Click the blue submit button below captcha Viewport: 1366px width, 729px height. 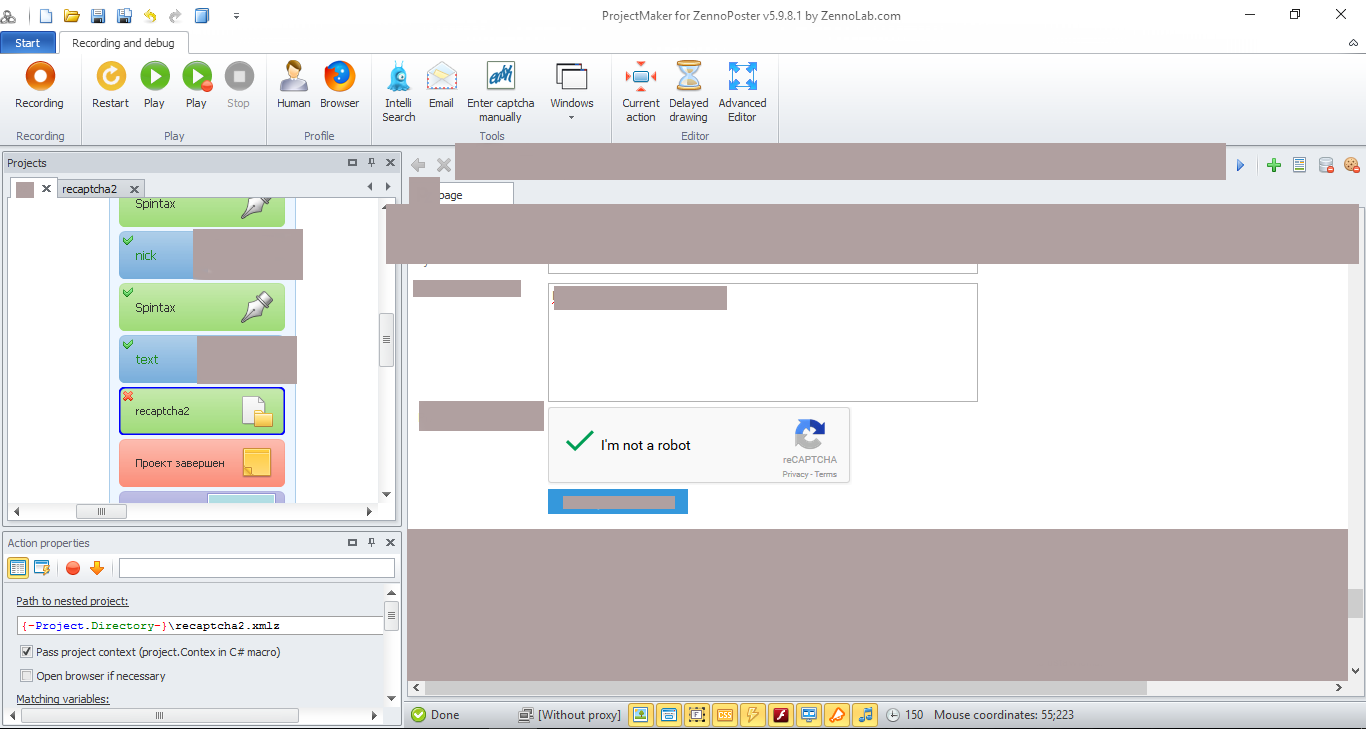[618, 502]
